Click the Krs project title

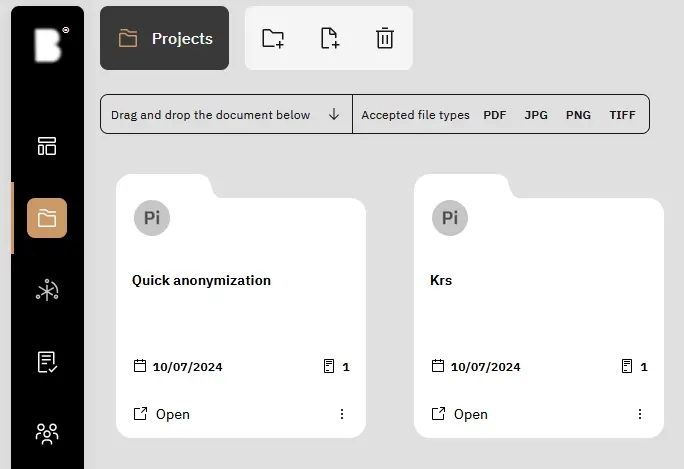(x=441, y=280)
